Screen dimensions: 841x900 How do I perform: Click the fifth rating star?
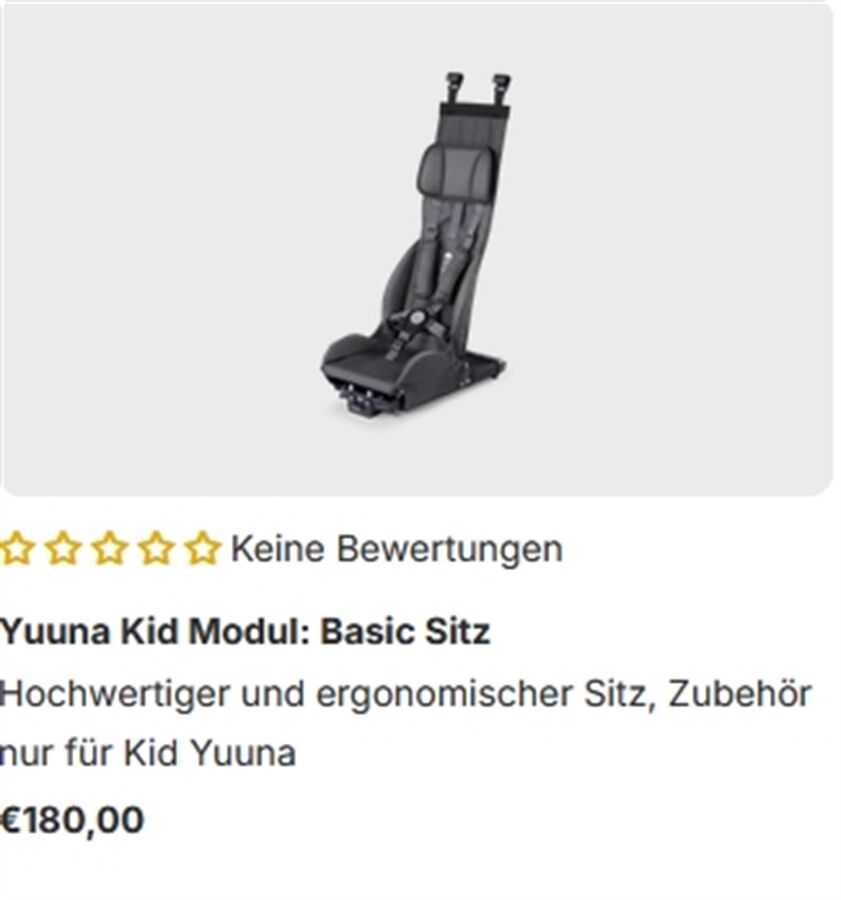(202, 549)
